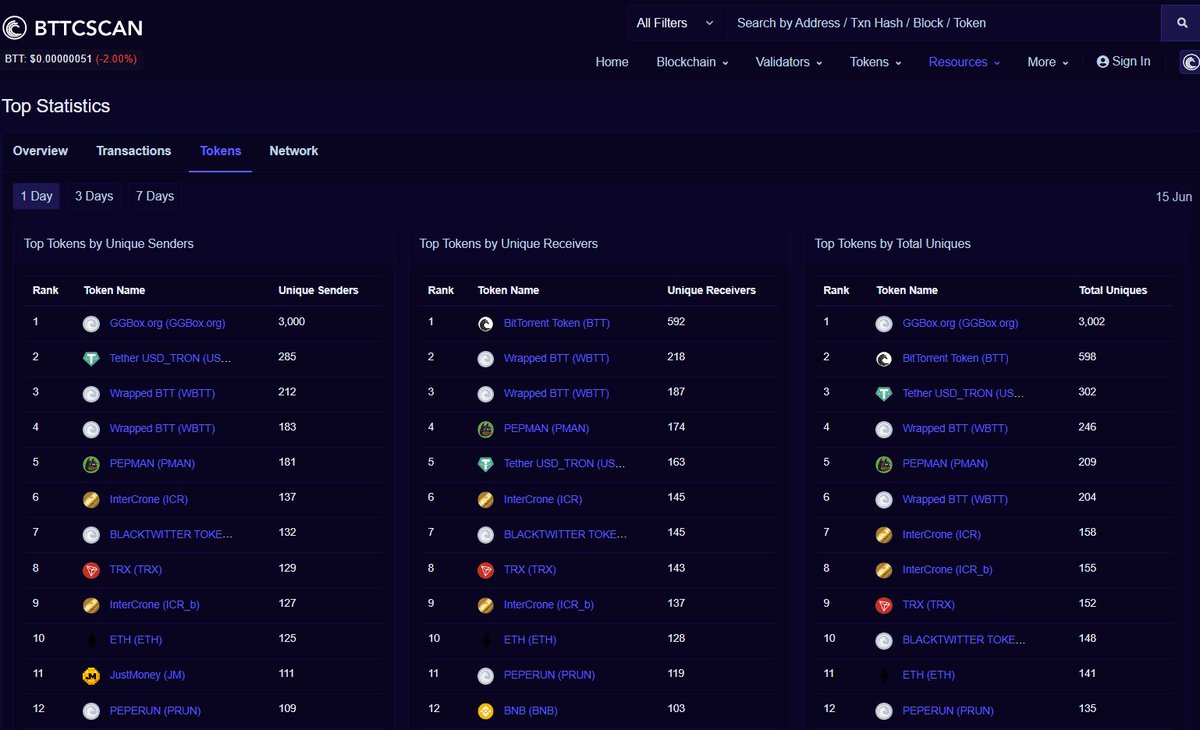Click the search address input field
Image resolution: width=1200 pixels, height=730 pixels.
pos(943,23)
